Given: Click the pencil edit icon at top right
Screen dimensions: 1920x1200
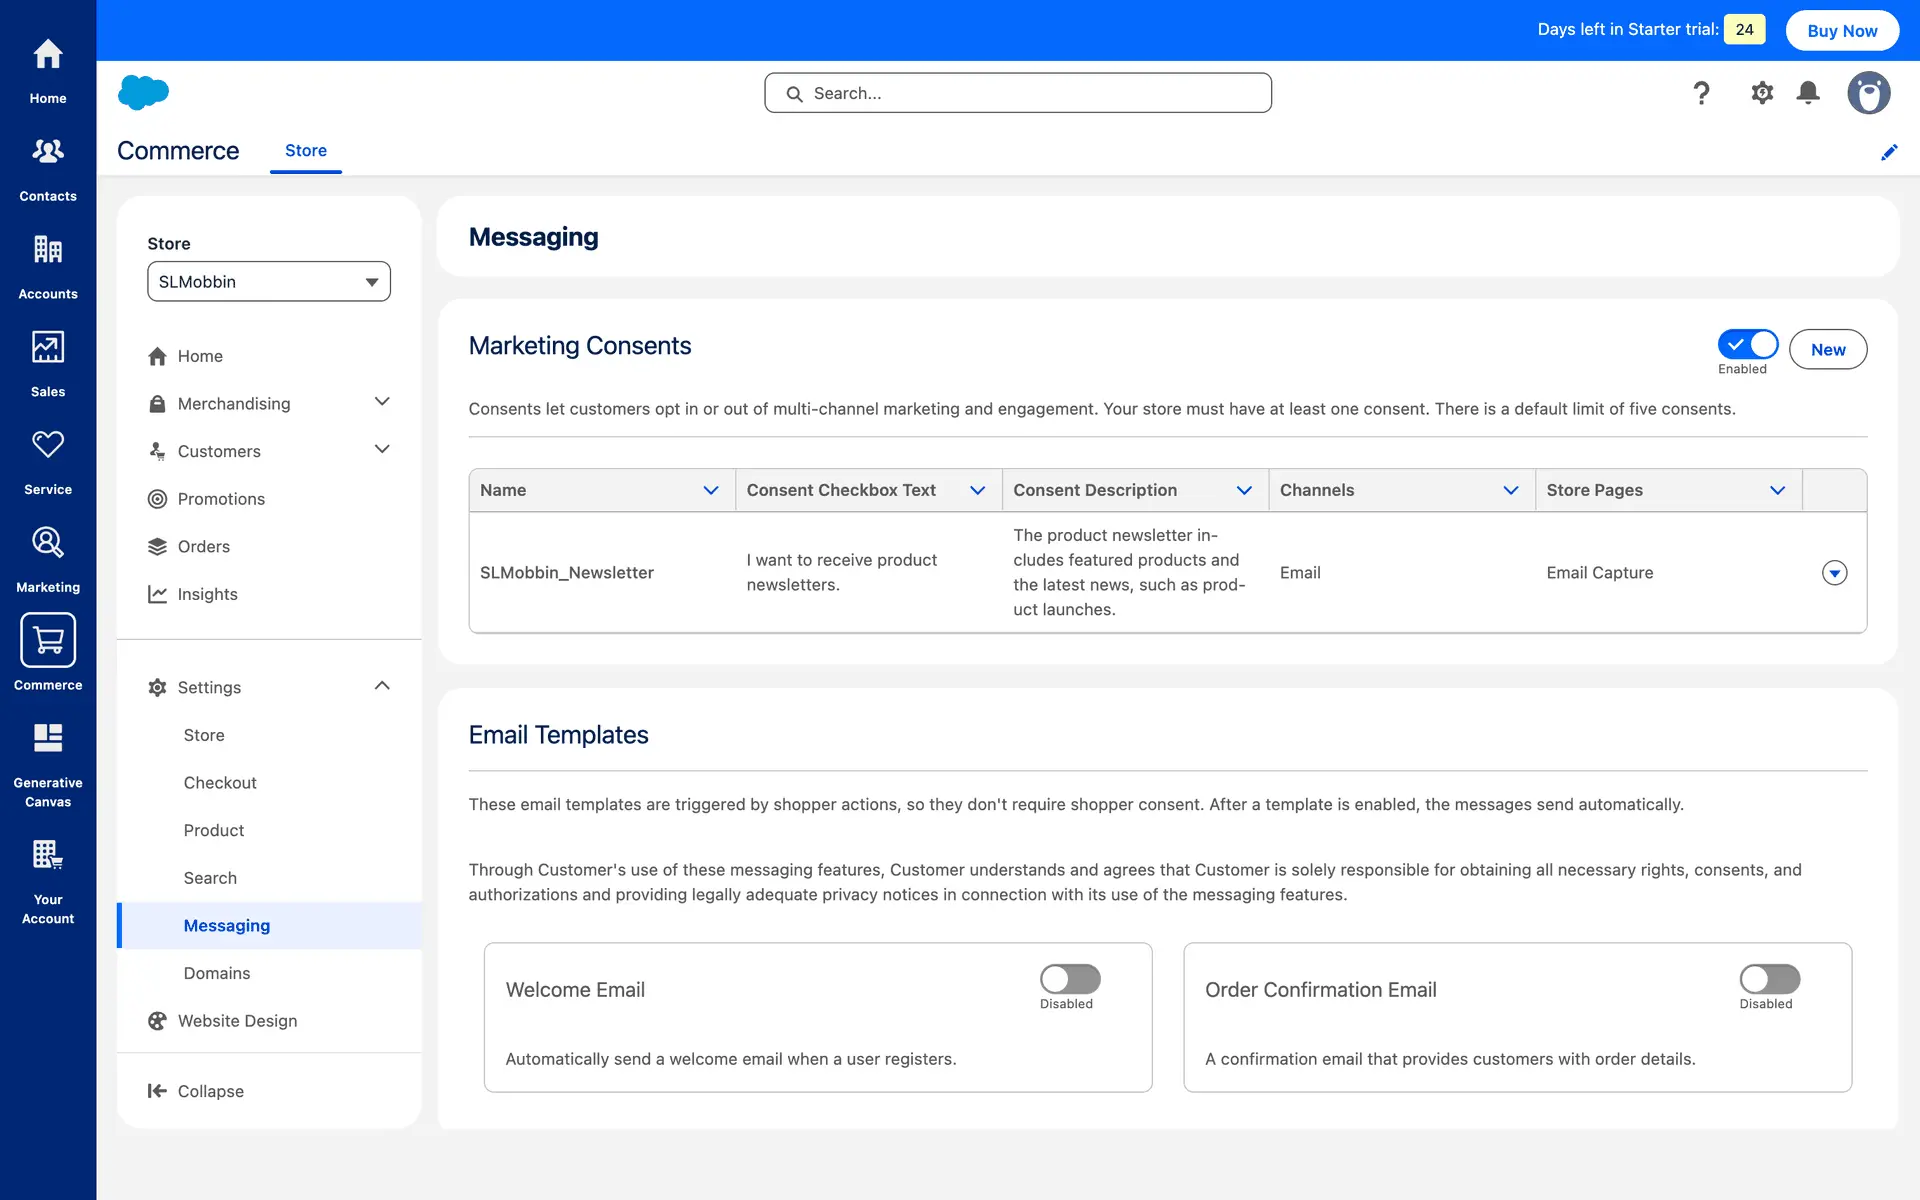Looking at the screenshot, I should click(x=1889, y=152).
